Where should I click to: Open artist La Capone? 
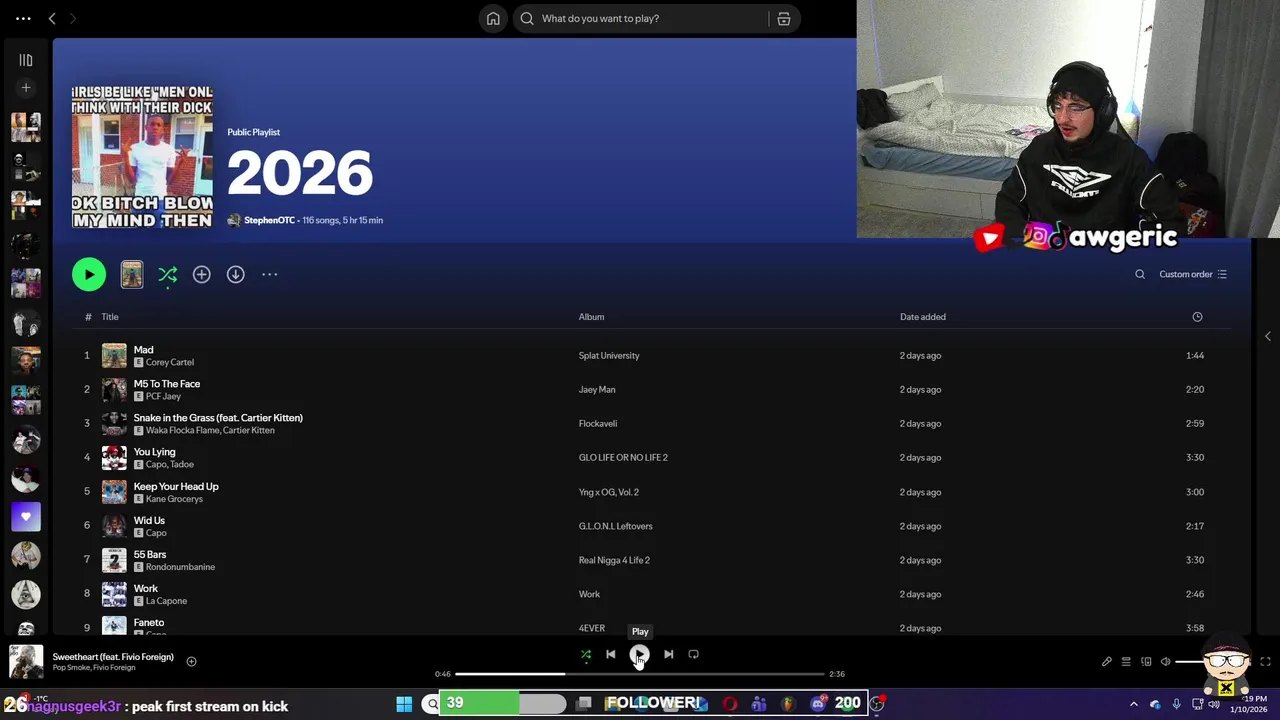[x=166, y=601]
